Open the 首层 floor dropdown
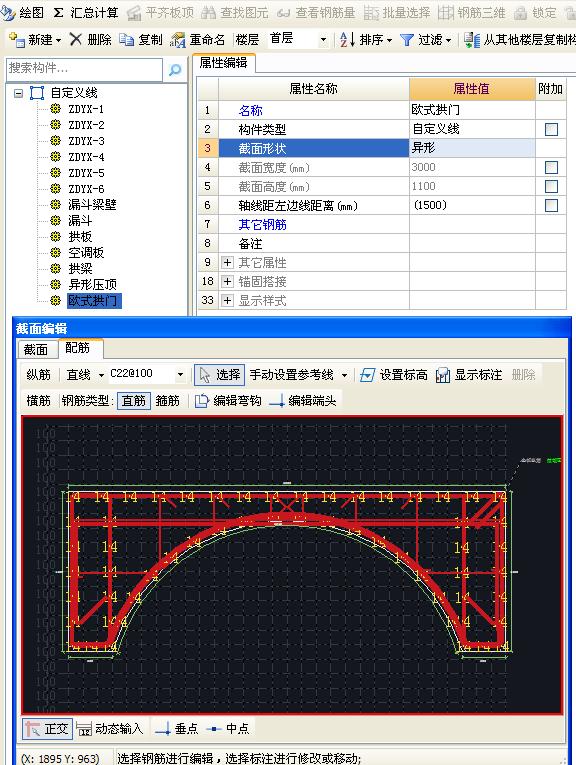 pos(323,40)
